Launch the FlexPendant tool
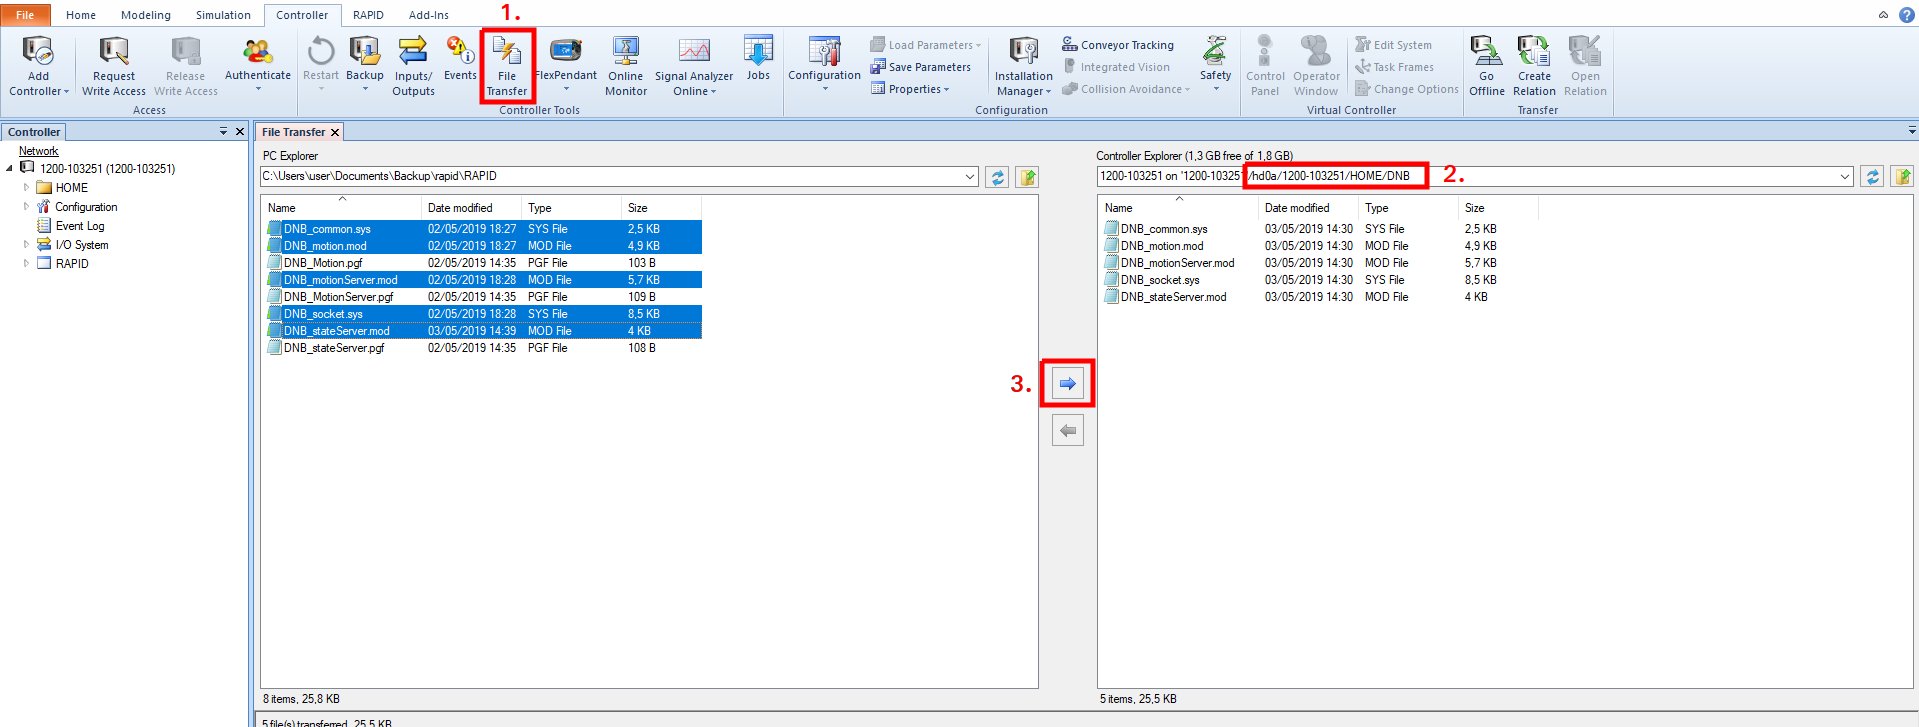The image size is (1919, 727). pyautogui.click(x=566, y=64)
